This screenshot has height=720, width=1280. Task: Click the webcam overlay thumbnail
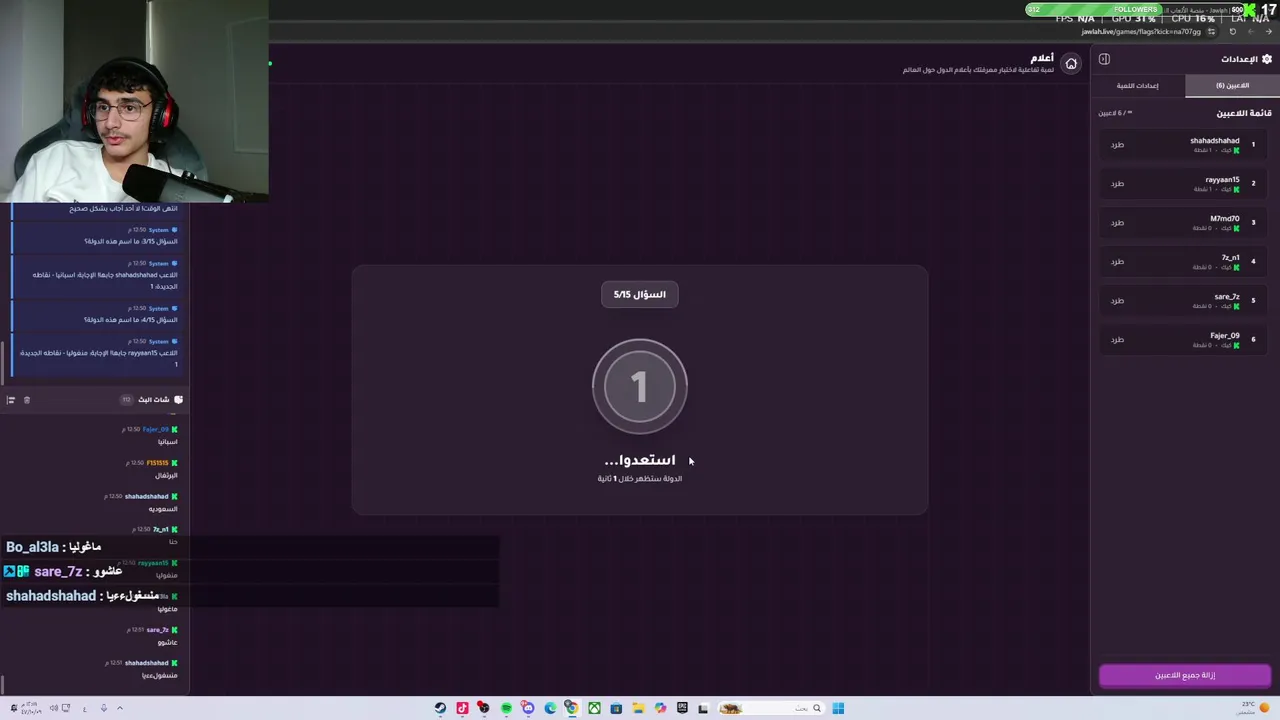[134, 100]
